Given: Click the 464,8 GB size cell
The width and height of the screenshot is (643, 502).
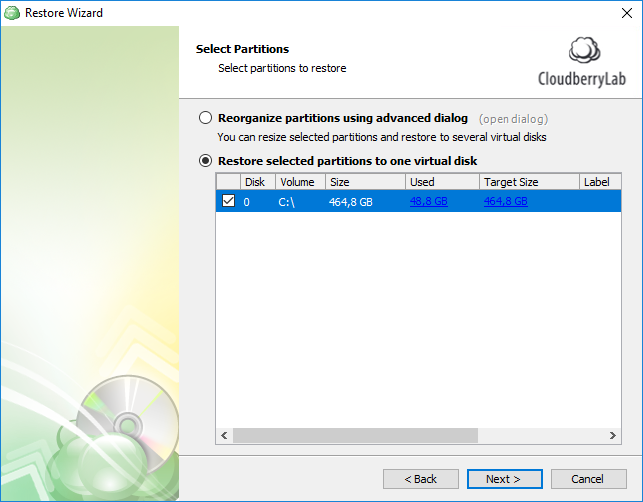Looking at the screenshot, I should (x=351, y=202).
